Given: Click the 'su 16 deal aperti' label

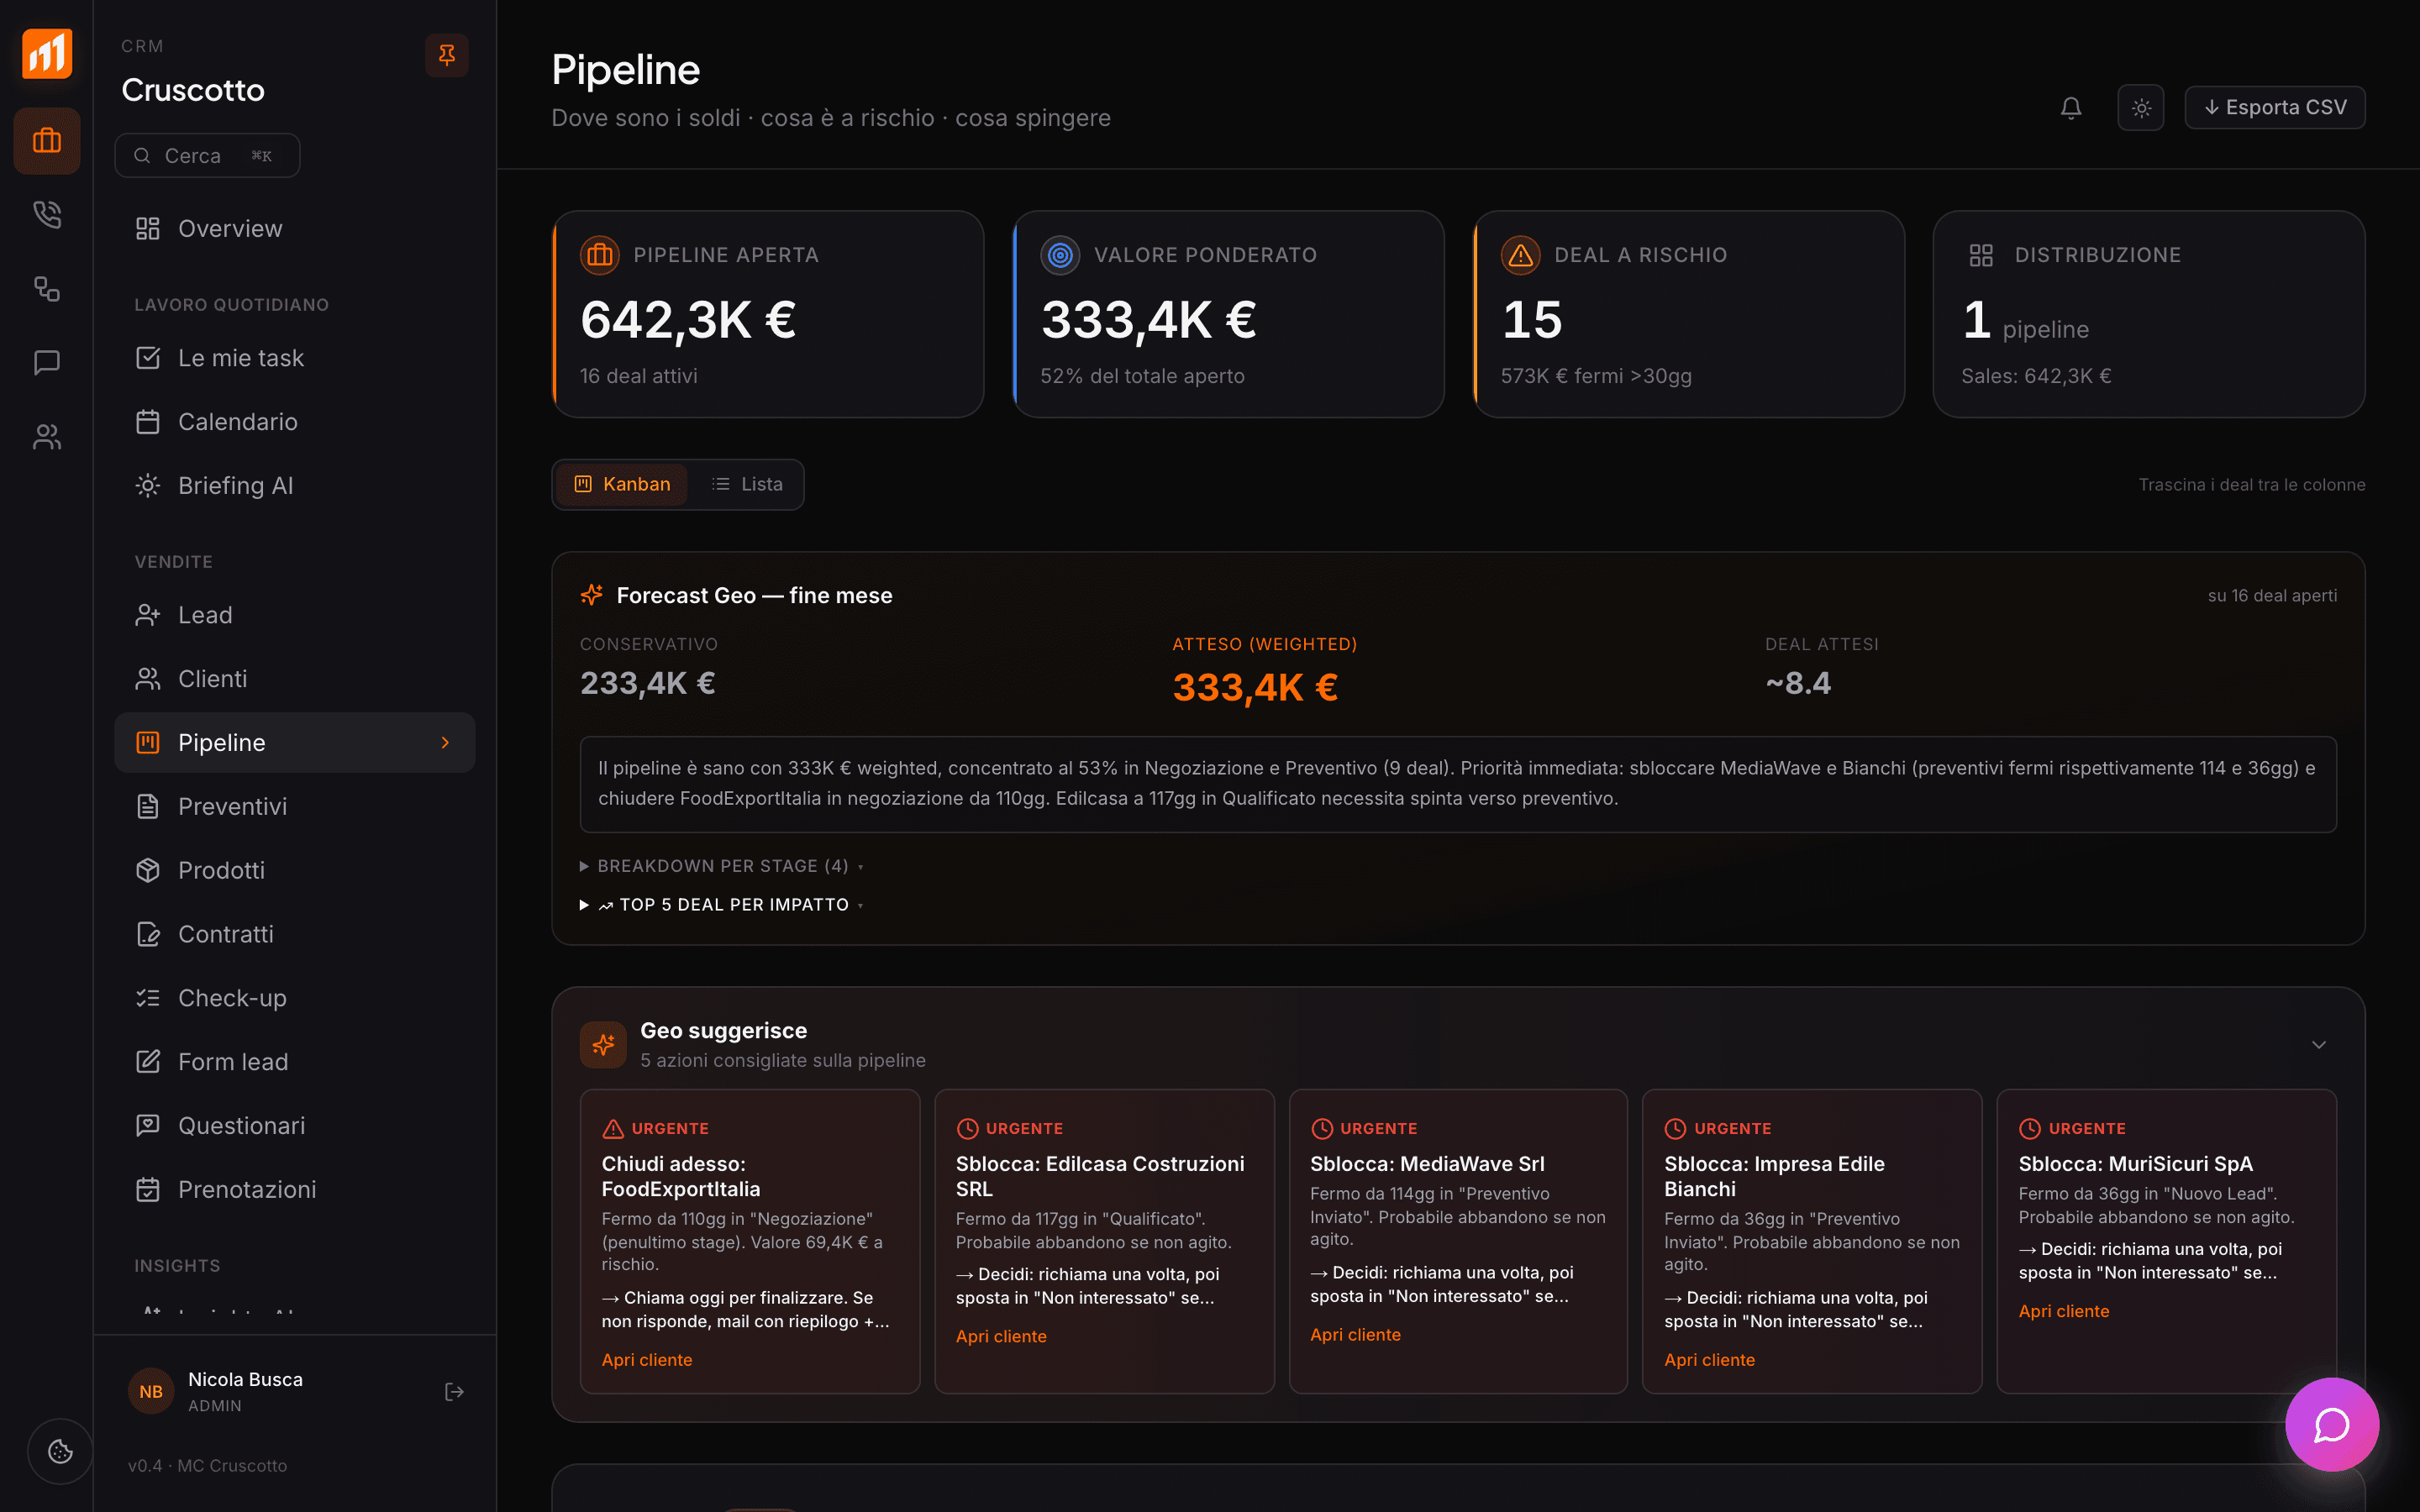Looking at the screenshot, I should pyautogui.click(x=2272, y=596).
